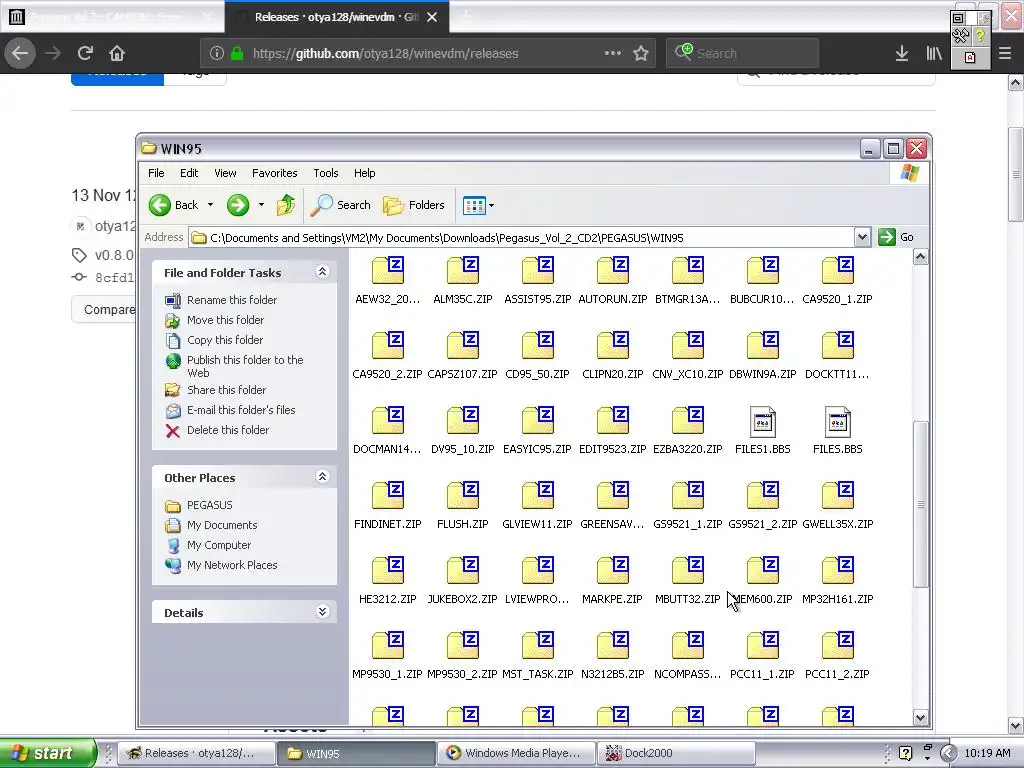
Task: Toggle the Folders pane button
Action: point(413,205)
